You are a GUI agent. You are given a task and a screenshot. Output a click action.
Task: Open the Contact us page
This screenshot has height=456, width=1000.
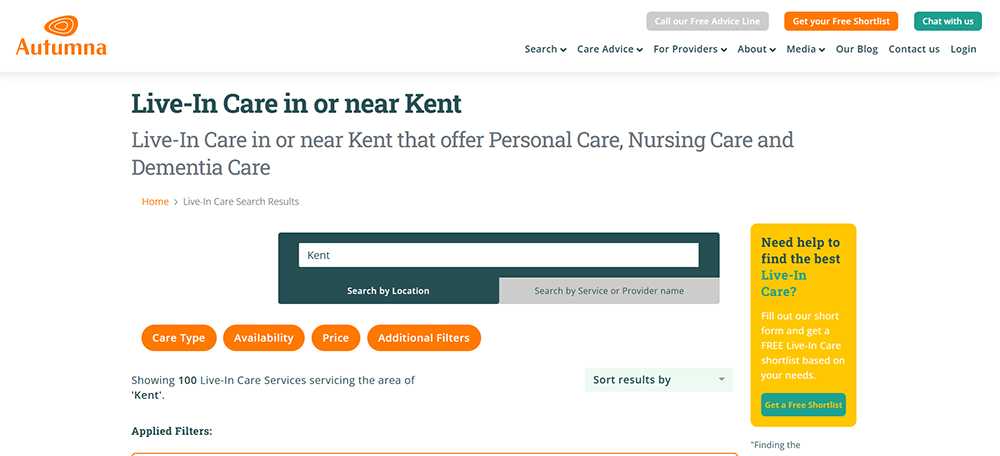click(x=913, y=49)
